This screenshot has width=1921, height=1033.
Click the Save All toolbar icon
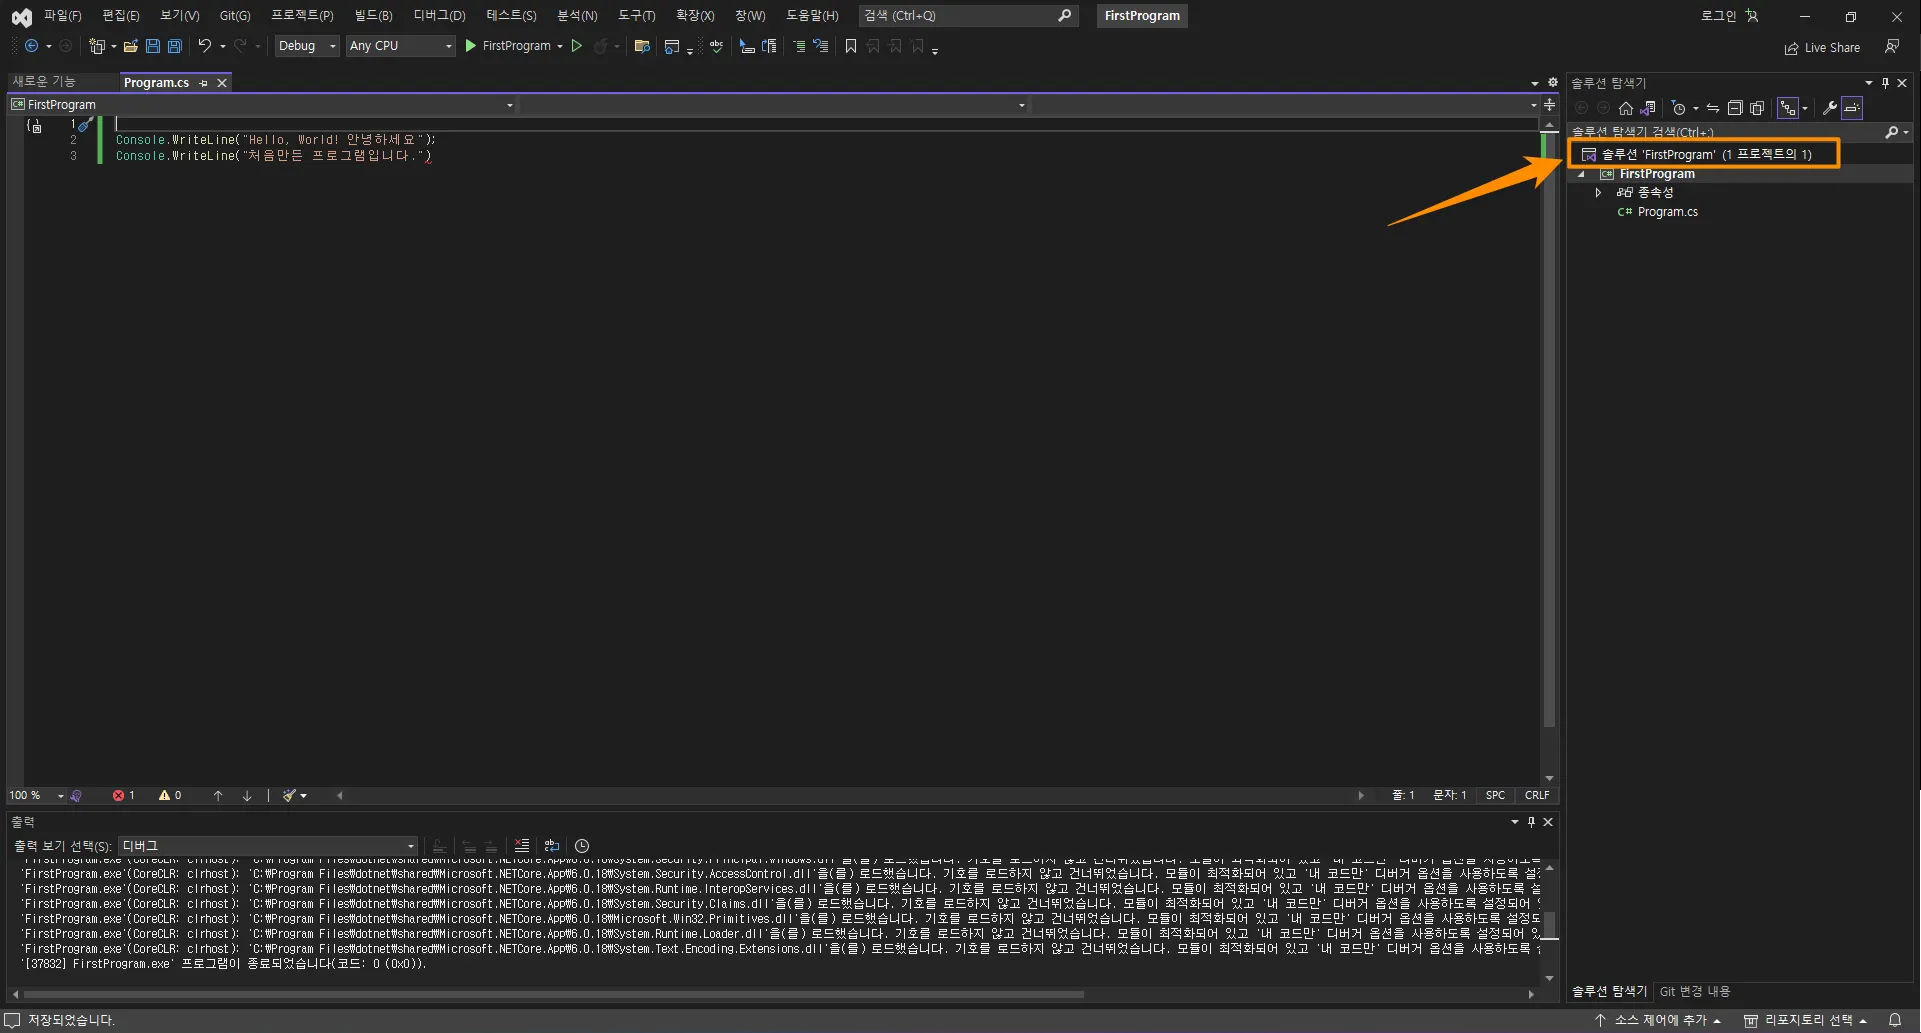coord(175,46)
